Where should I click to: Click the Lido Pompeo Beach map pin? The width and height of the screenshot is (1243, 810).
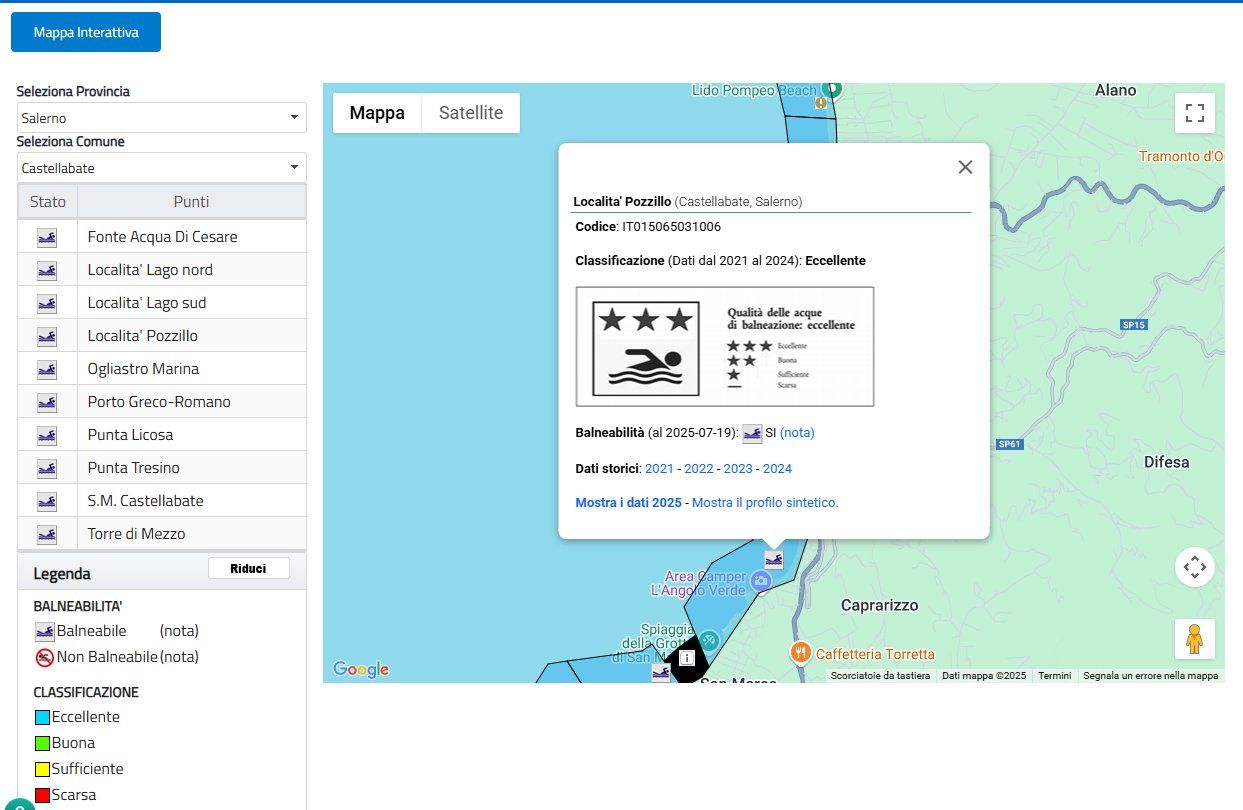[x=831, y=90]
